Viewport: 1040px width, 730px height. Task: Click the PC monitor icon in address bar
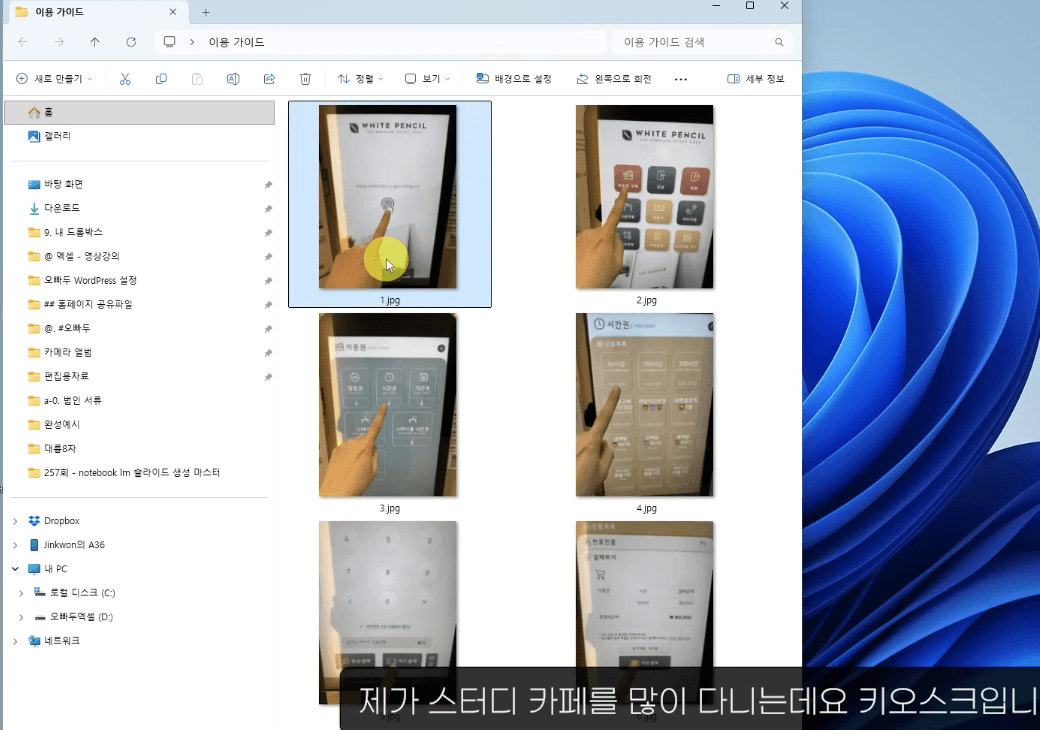click(170, 42)
